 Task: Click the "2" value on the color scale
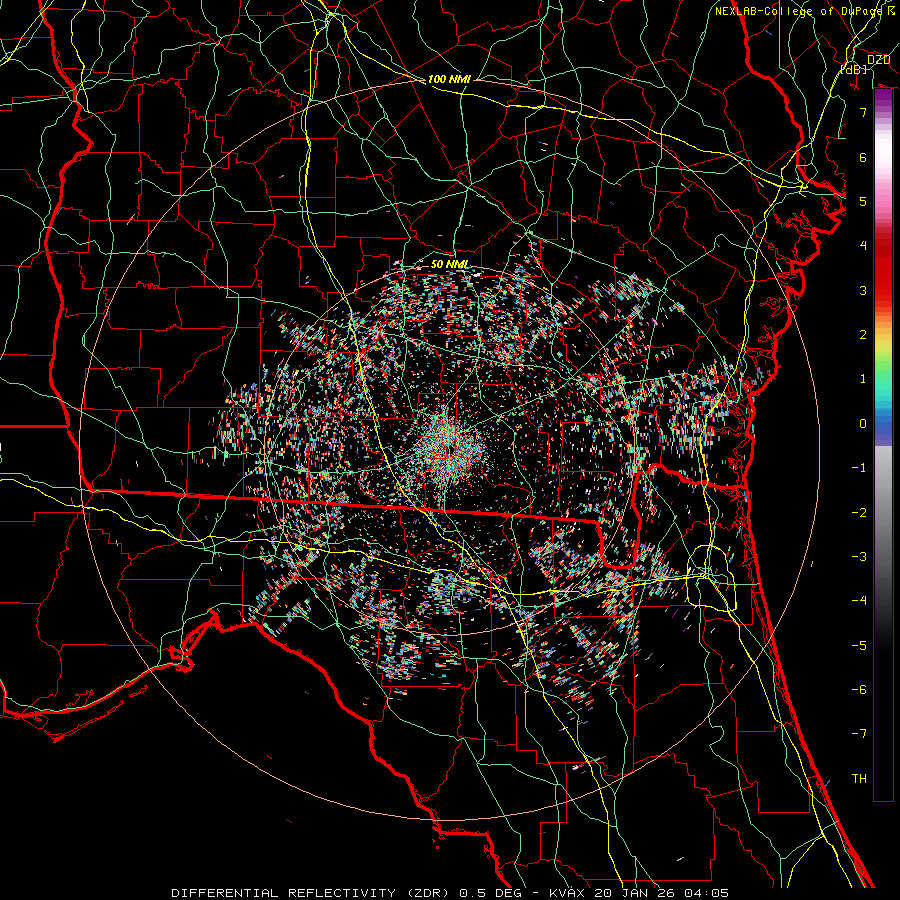[863, 335]
